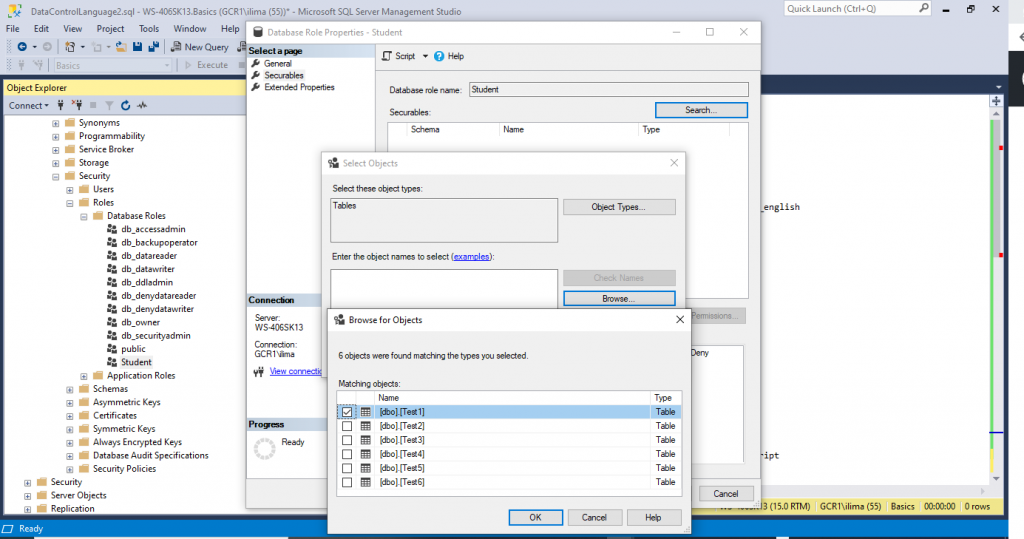Screen dimensions: 1024x539
Task: Click the object names text area
Action: coord(444,288)
